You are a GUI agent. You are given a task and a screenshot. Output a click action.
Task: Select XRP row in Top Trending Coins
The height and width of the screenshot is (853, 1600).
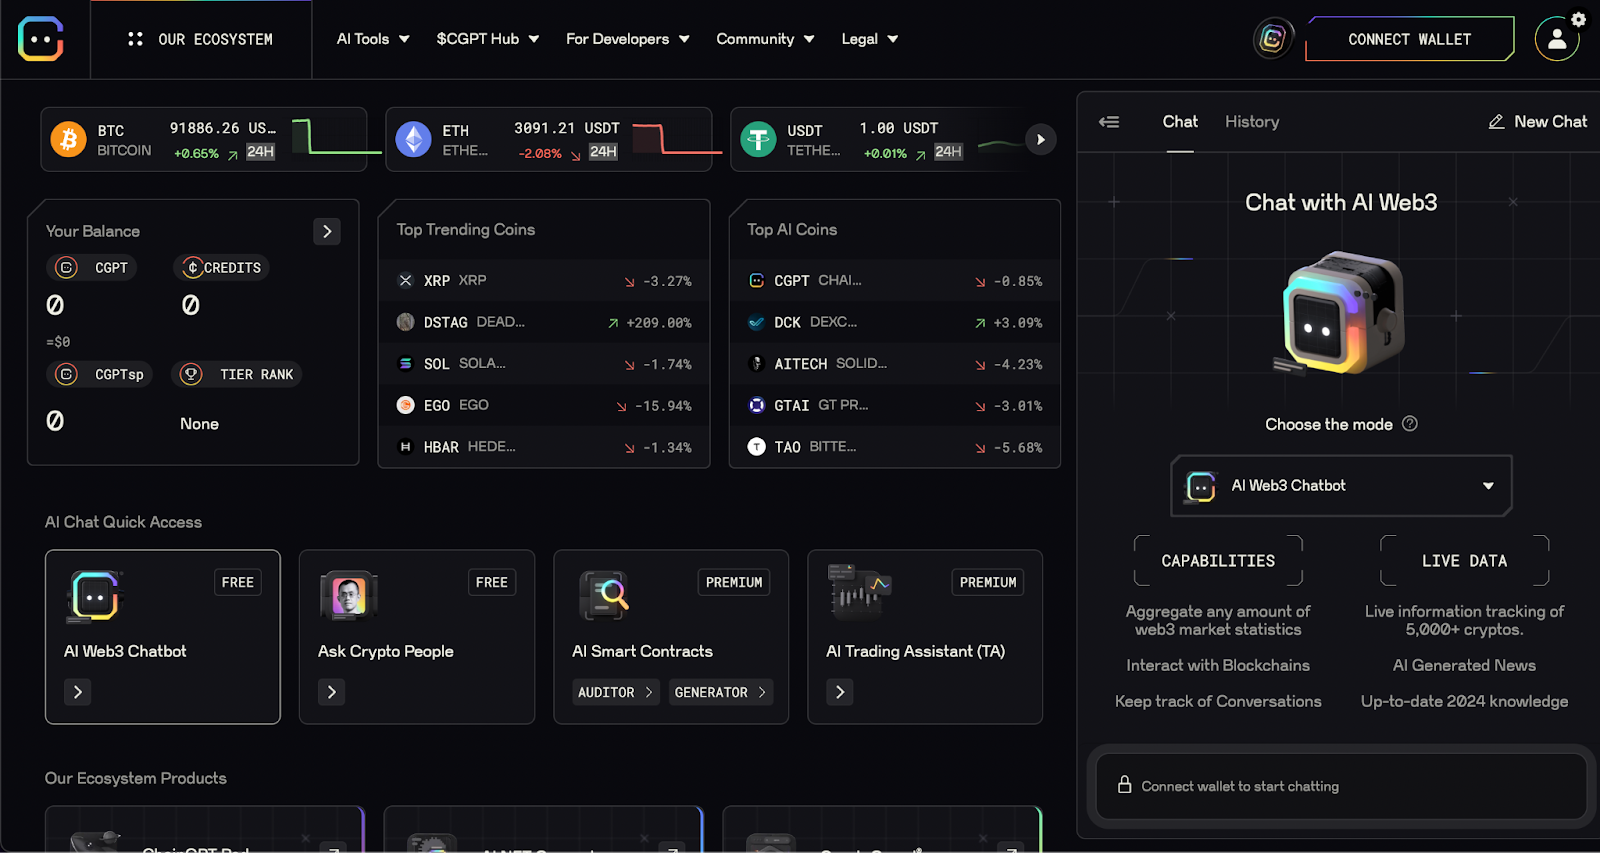(544, 281)
